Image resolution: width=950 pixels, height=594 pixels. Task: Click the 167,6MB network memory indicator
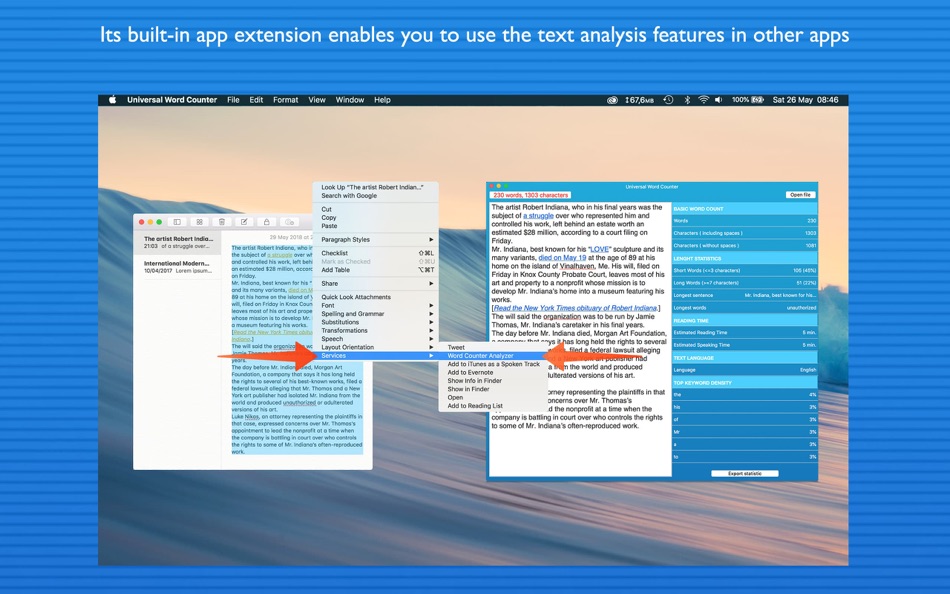click(x=639, y=100)
